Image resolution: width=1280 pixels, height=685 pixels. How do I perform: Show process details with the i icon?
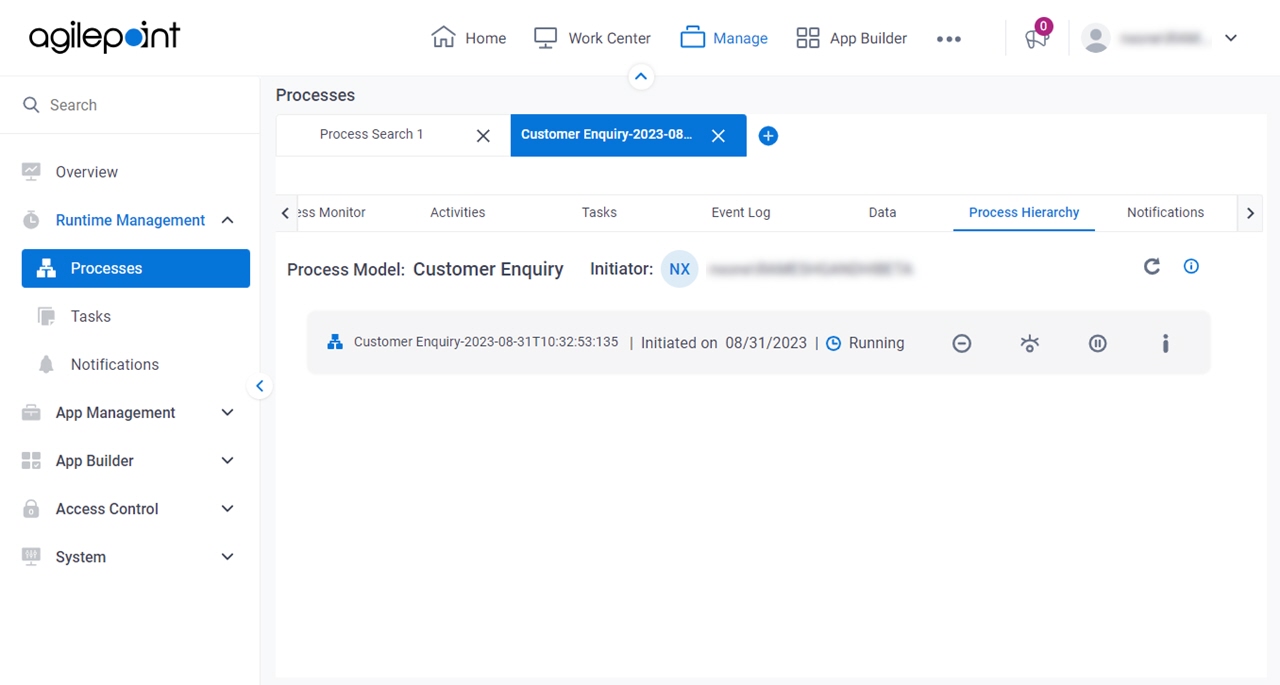point(1166,343)
